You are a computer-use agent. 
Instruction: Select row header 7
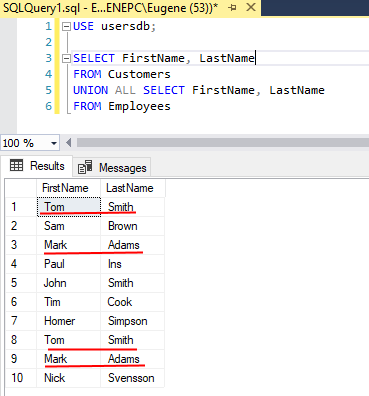point(21,321)
